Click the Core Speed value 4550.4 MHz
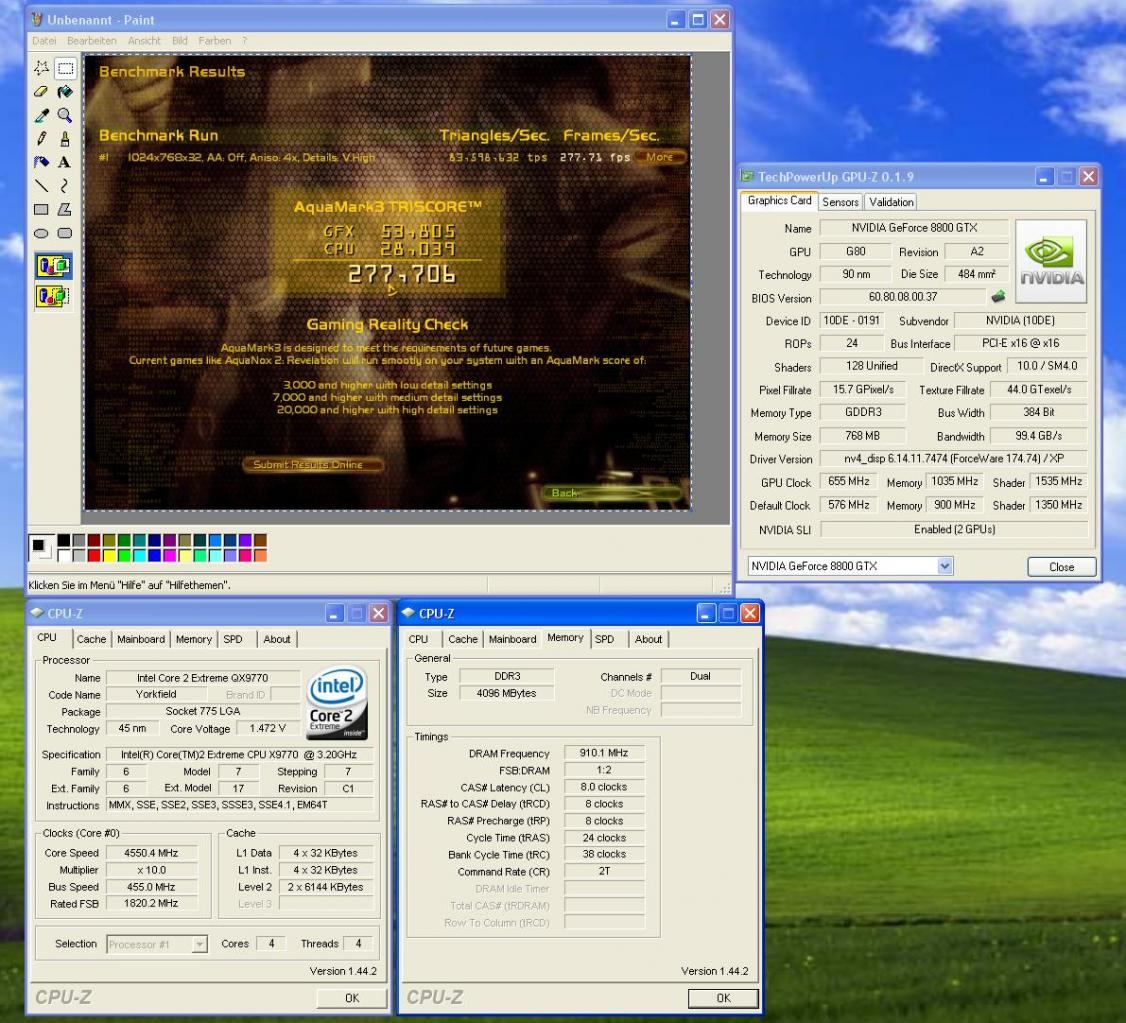 151,853
